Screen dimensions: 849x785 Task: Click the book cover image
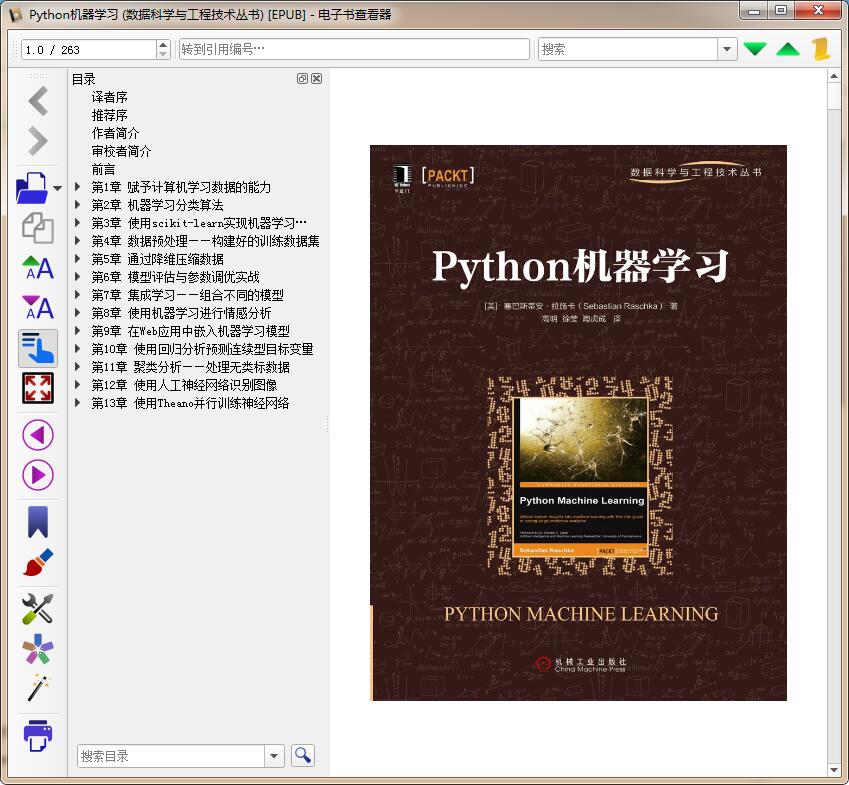point(578,422)
